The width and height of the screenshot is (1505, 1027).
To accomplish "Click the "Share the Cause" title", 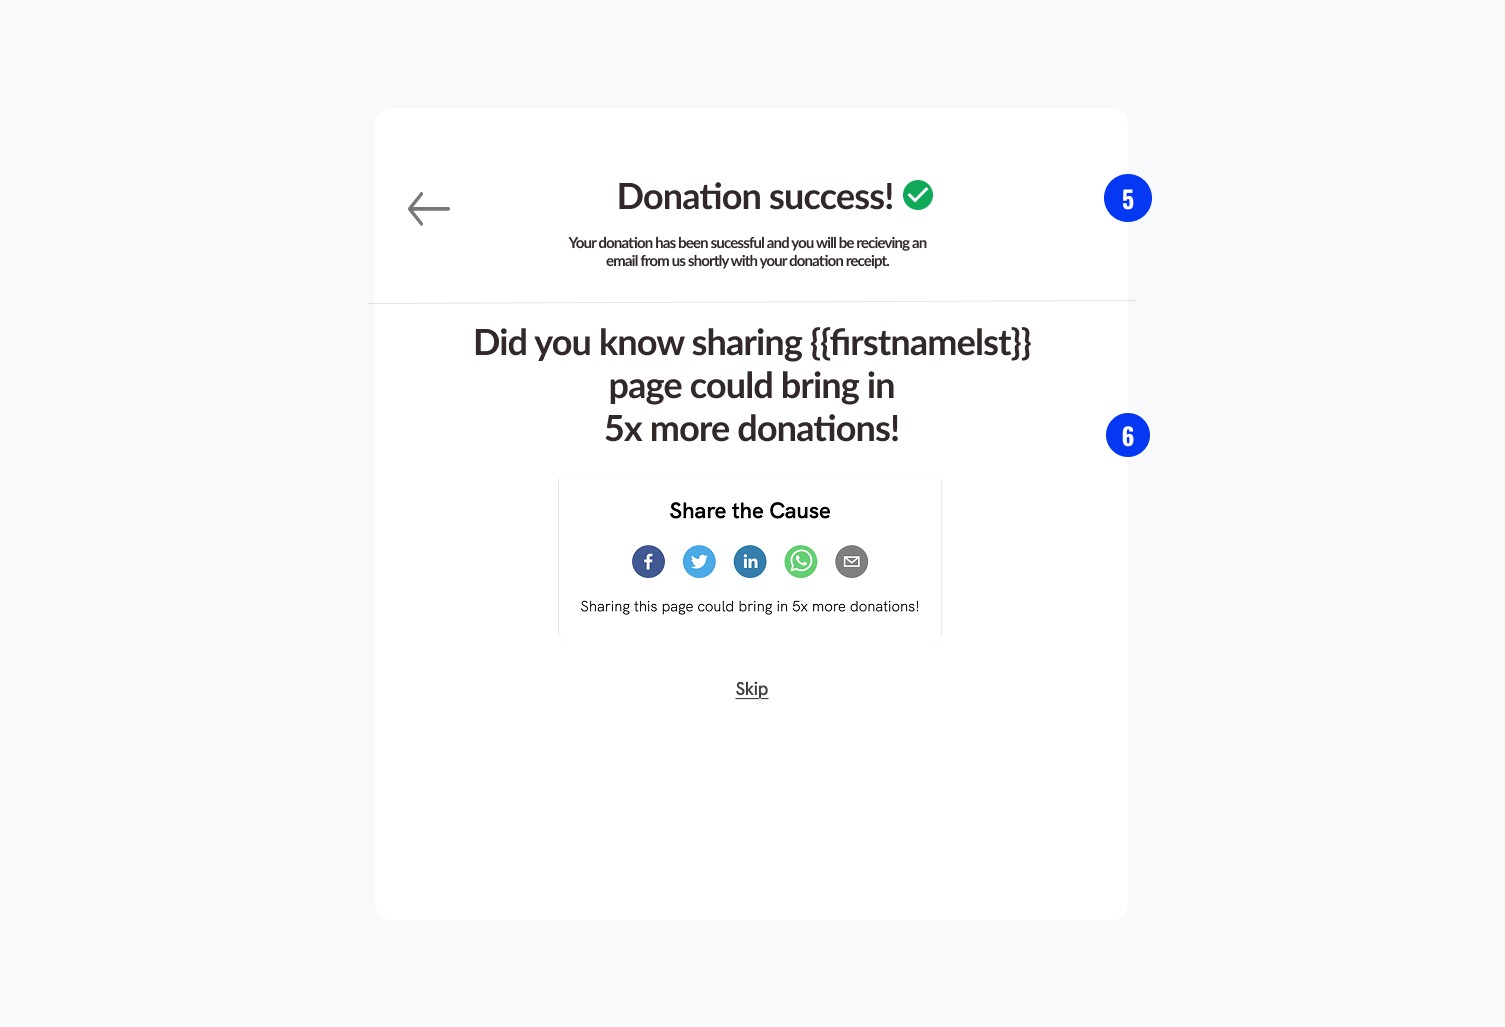I will 750,511.
